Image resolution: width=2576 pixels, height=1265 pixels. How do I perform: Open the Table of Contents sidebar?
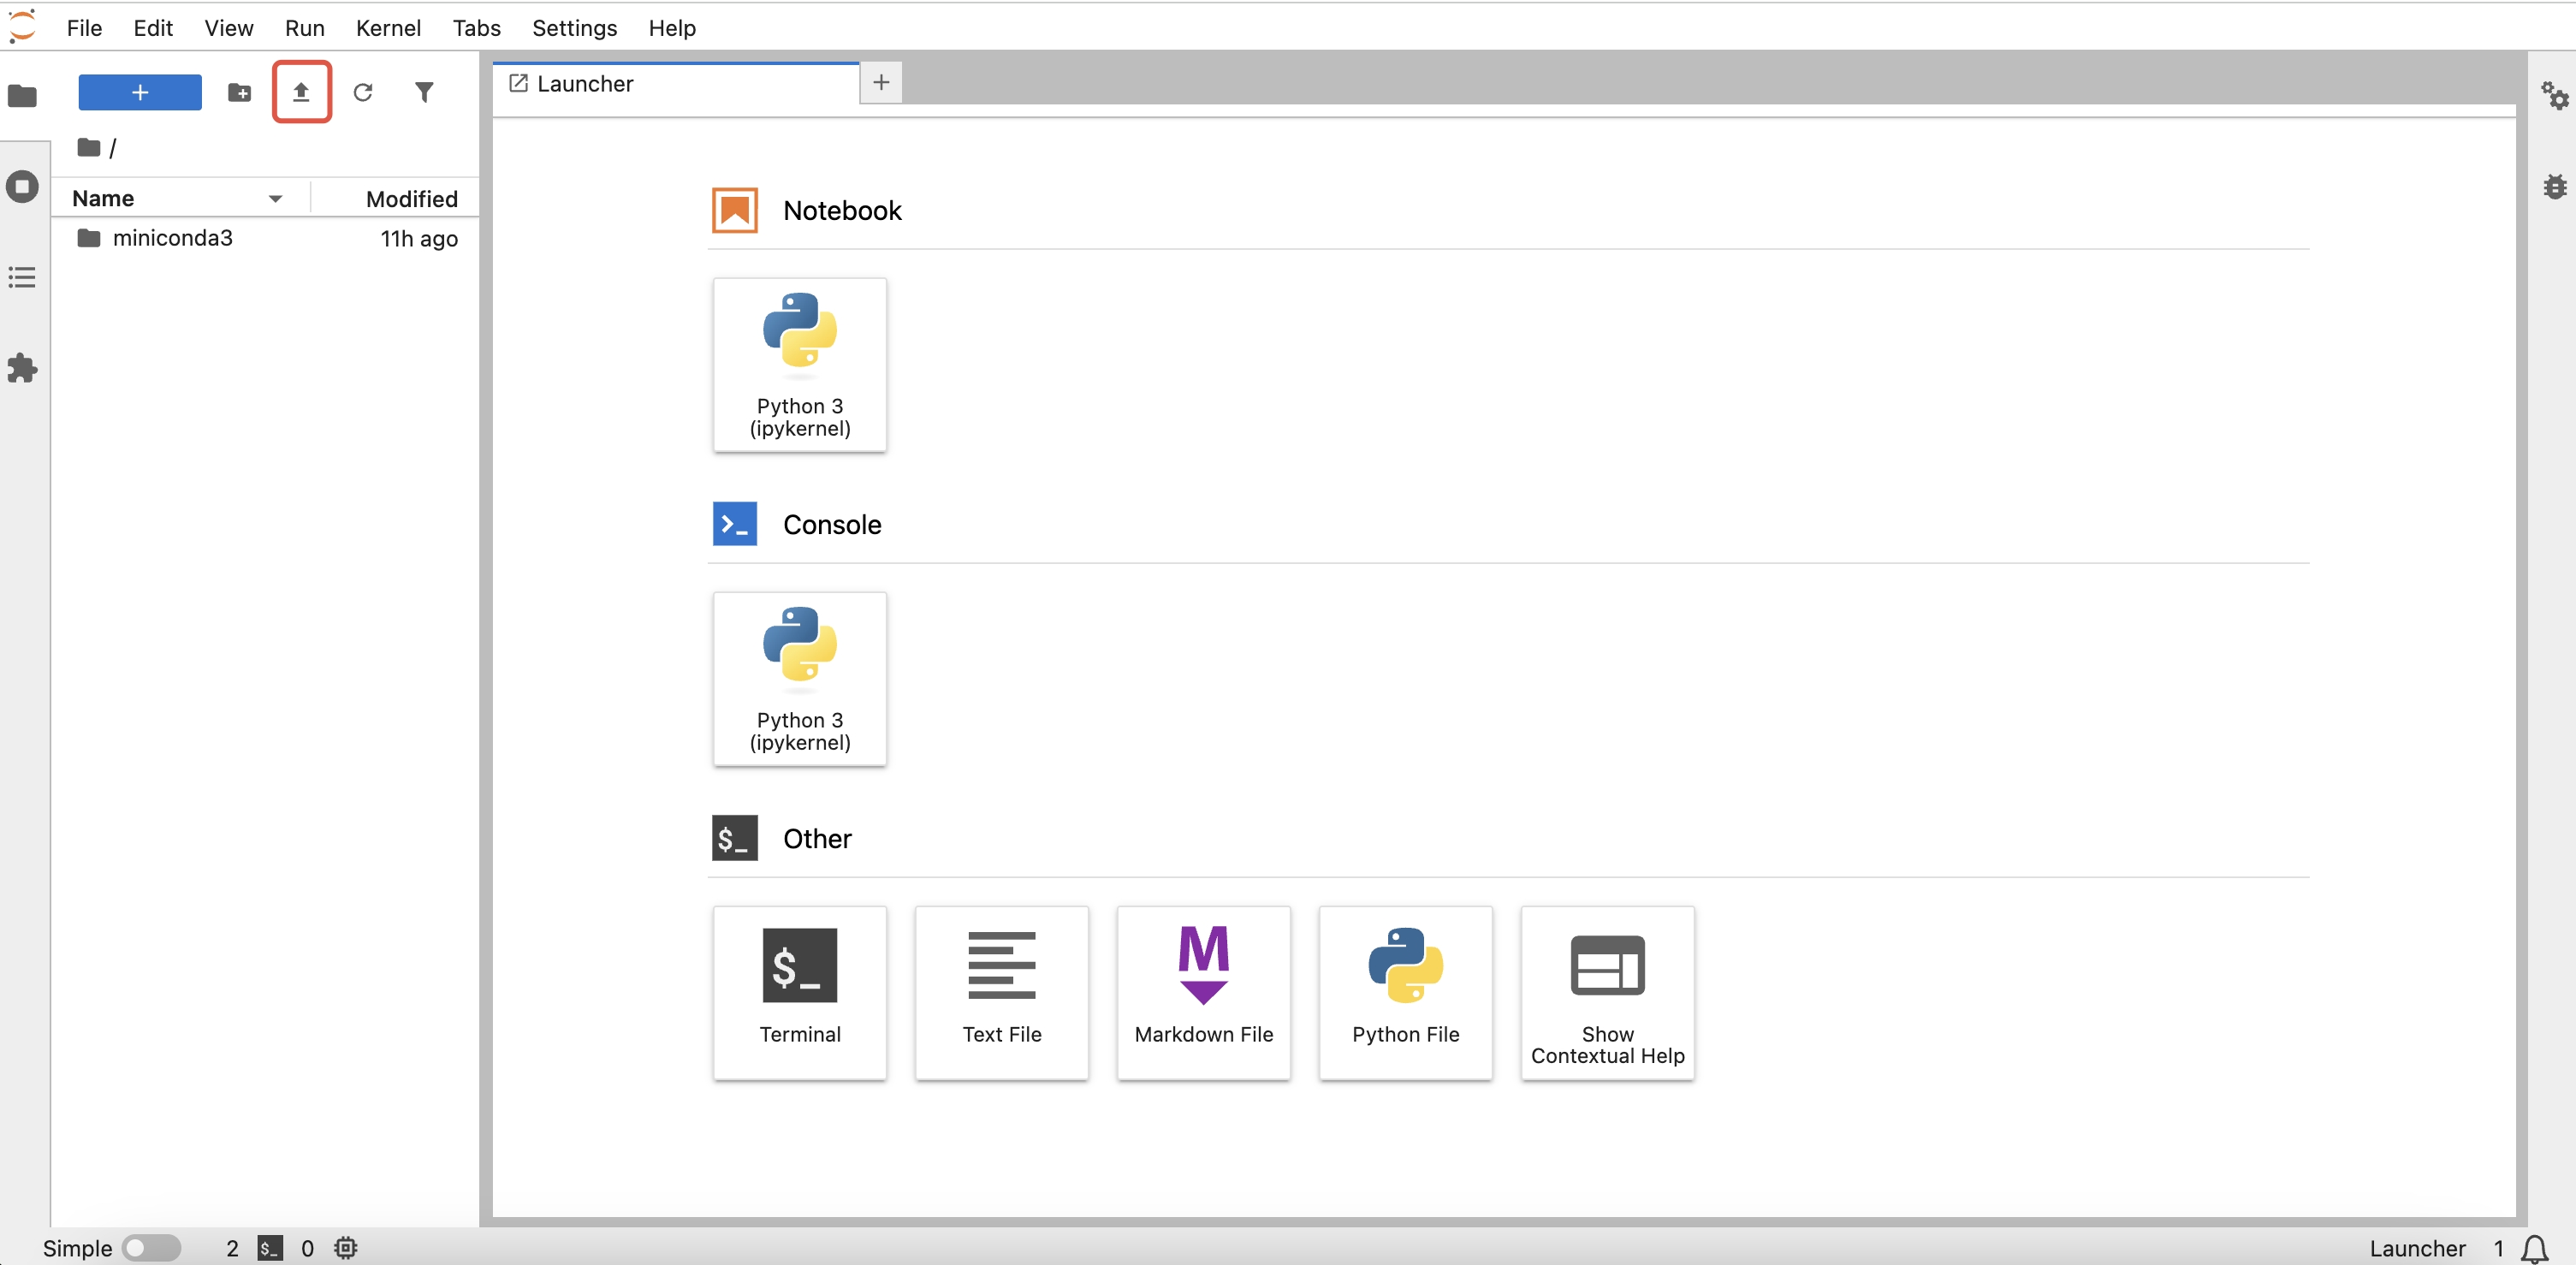coord(22,277)
